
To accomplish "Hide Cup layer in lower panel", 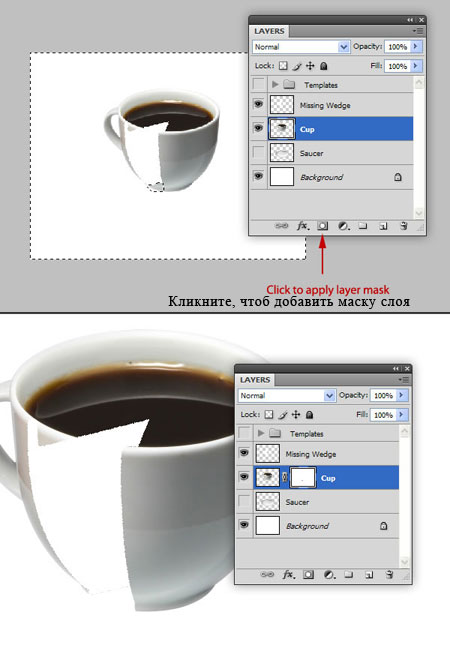I will point(245,477).
